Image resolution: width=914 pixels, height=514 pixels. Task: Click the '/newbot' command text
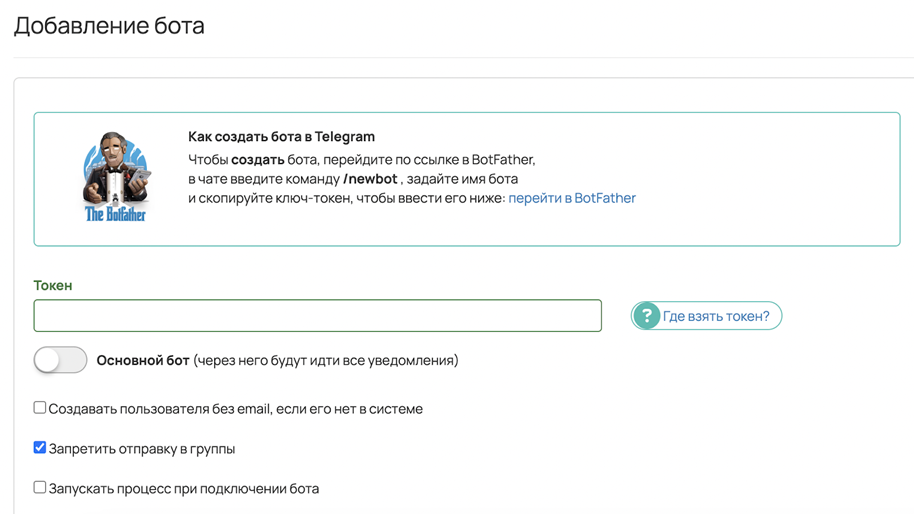370,179
